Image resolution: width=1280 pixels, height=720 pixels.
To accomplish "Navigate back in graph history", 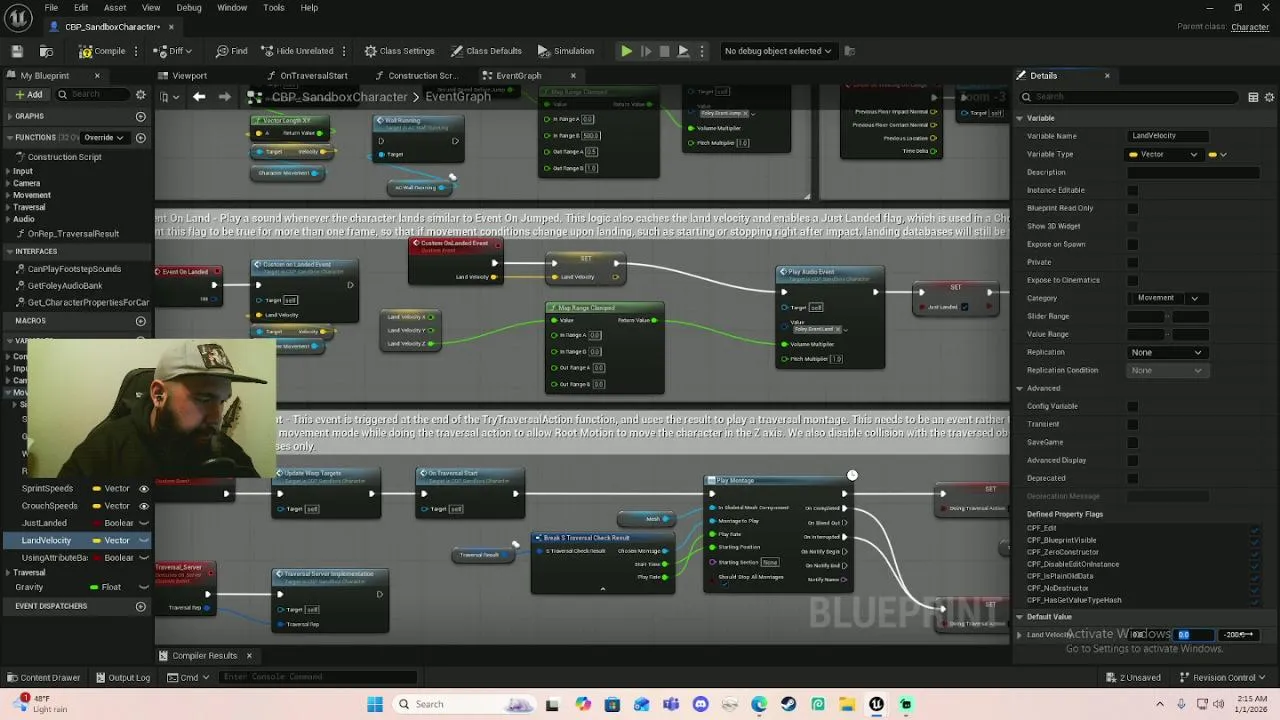I will pos(199,97).
